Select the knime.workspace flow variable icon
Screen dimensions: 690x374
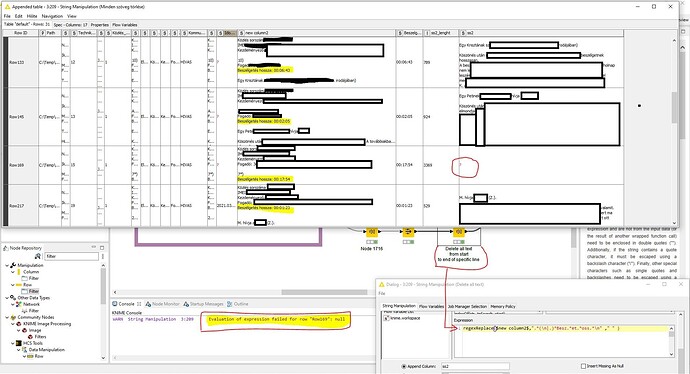point(386,318)
